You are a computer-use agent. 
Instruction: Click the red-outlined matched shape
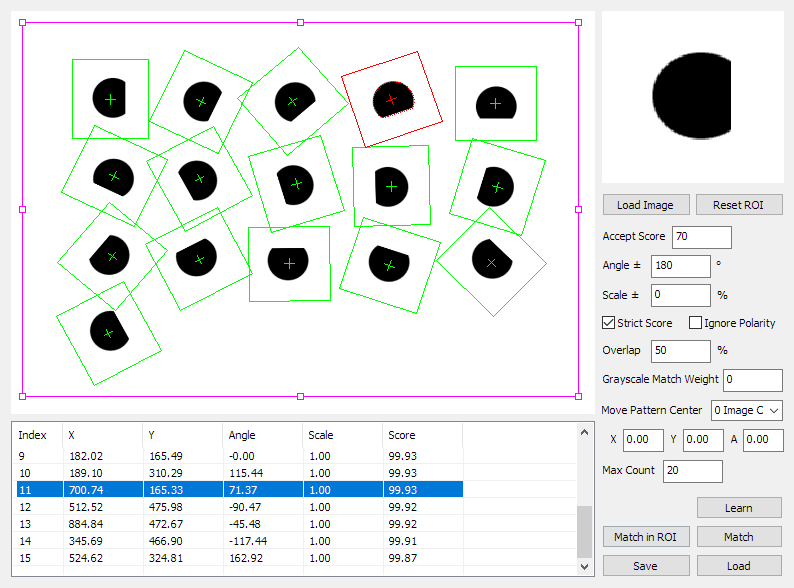392,100
